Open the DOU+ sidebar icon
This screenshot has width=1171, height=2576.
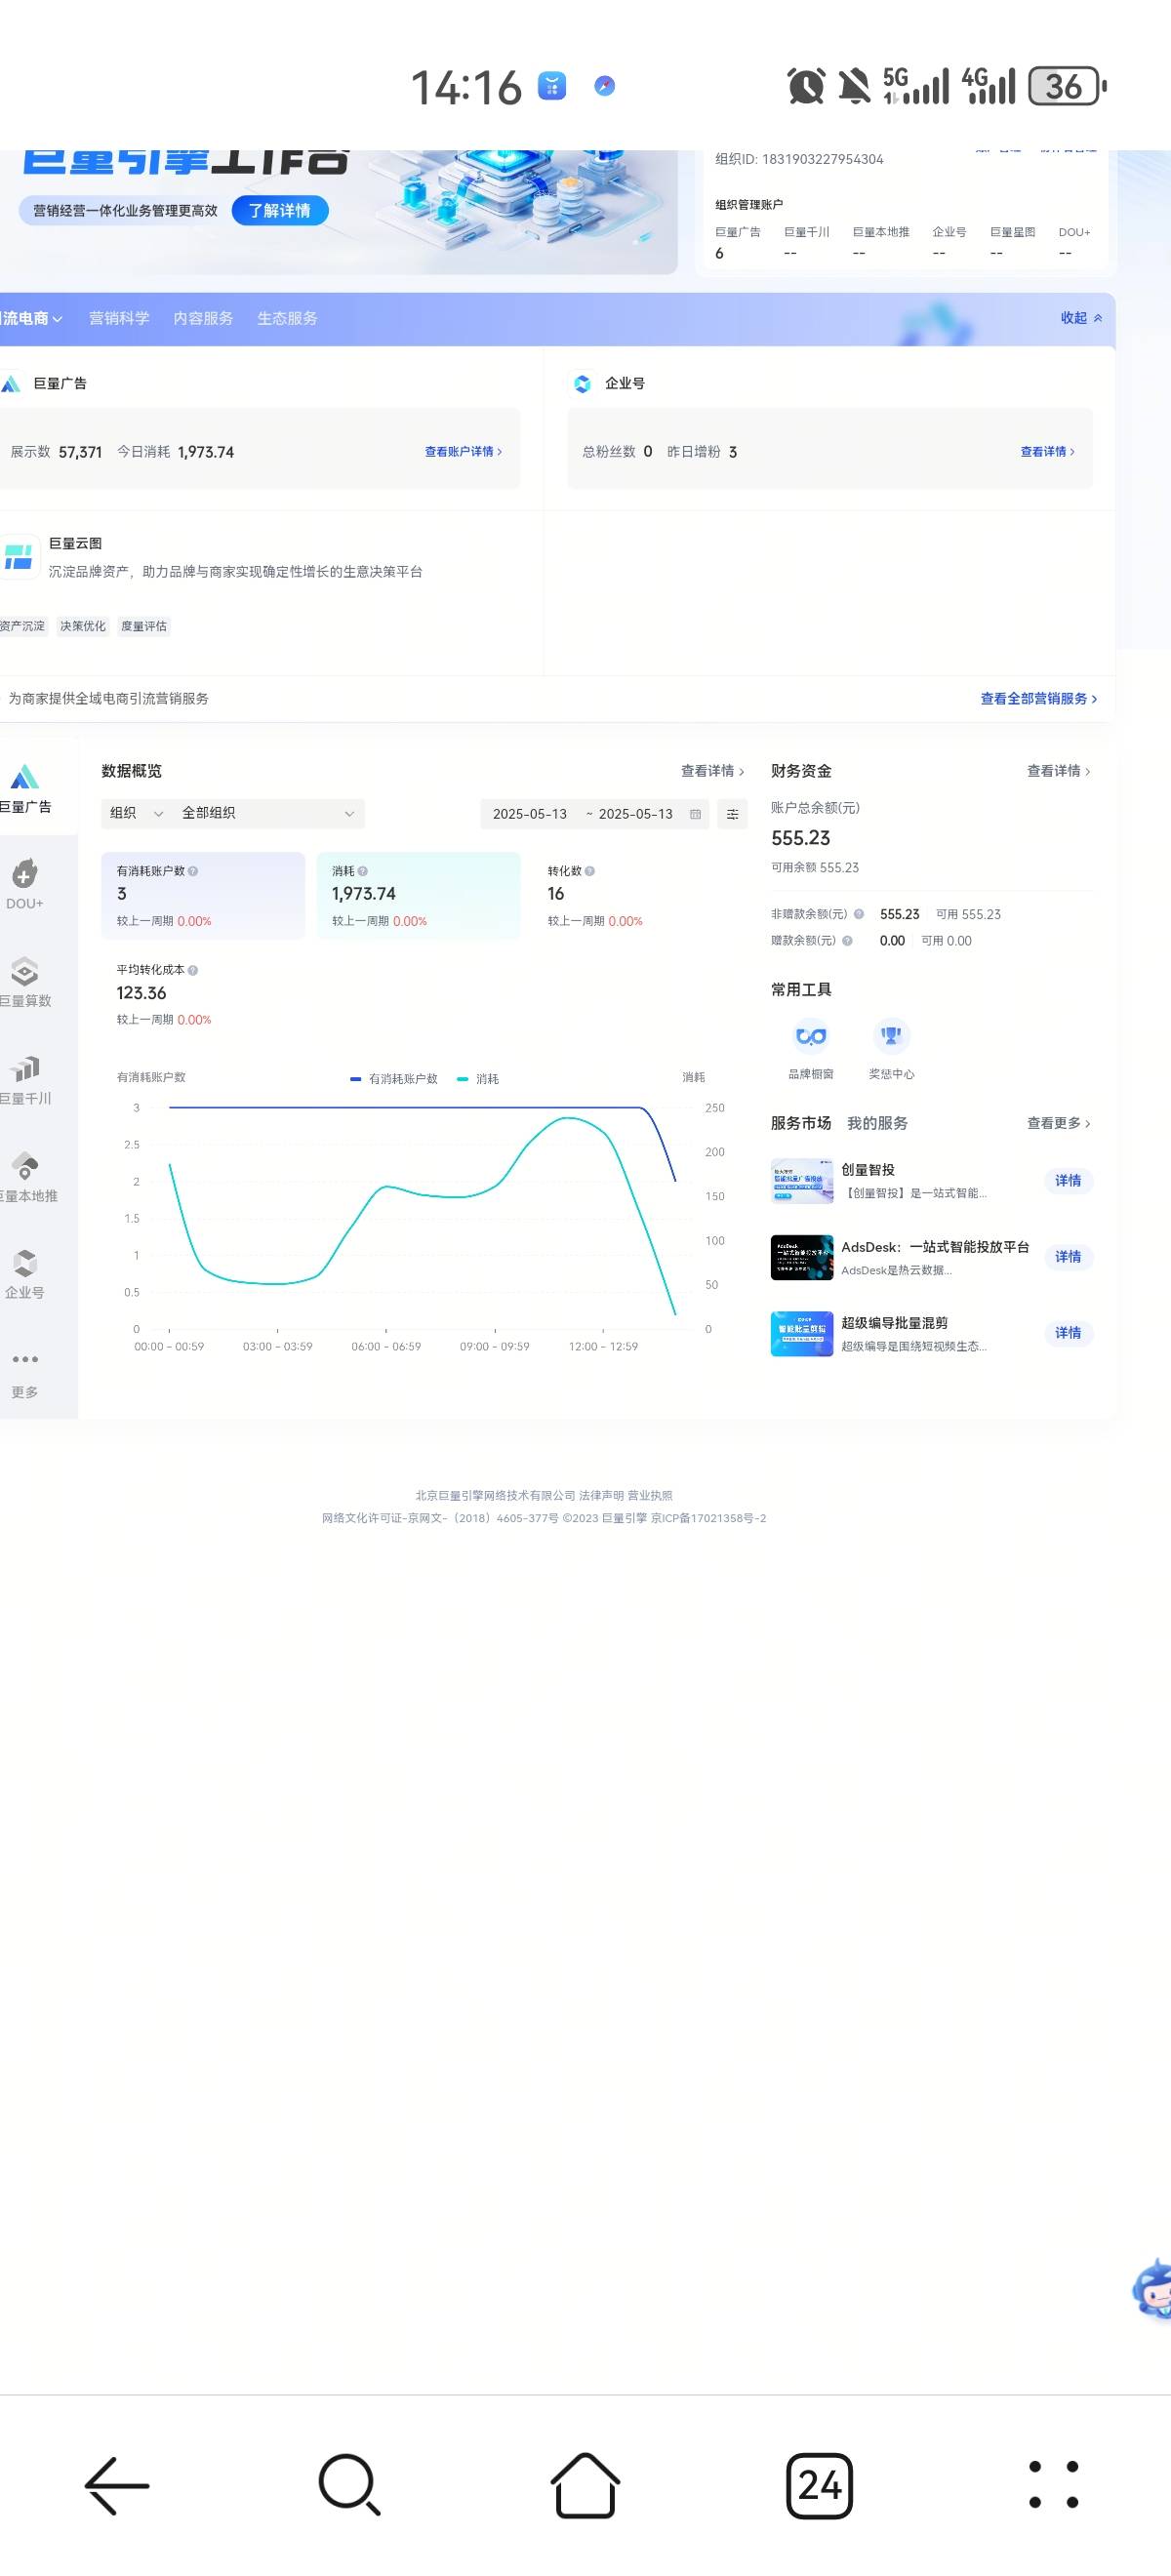coord(24,874)
